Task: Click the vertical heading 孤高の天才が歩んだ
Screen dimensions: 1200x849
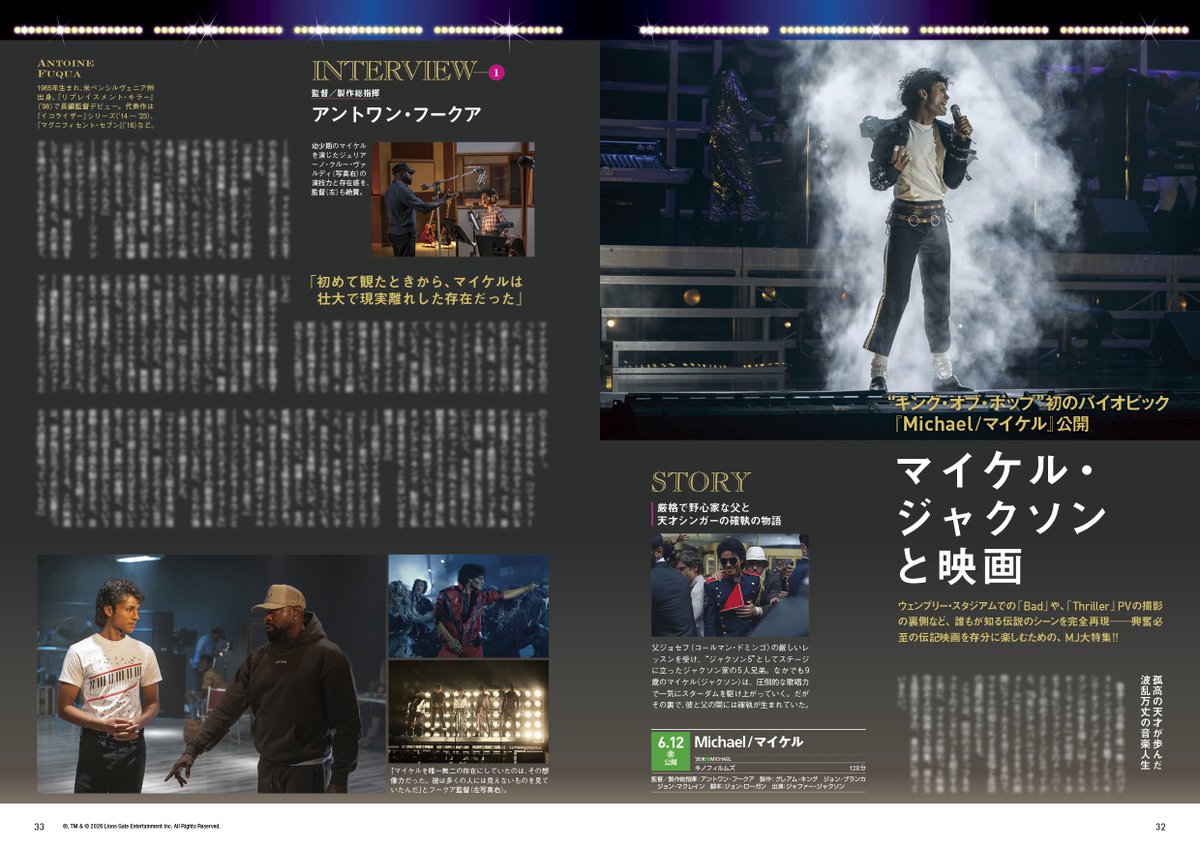Action: click(1157, 720)
